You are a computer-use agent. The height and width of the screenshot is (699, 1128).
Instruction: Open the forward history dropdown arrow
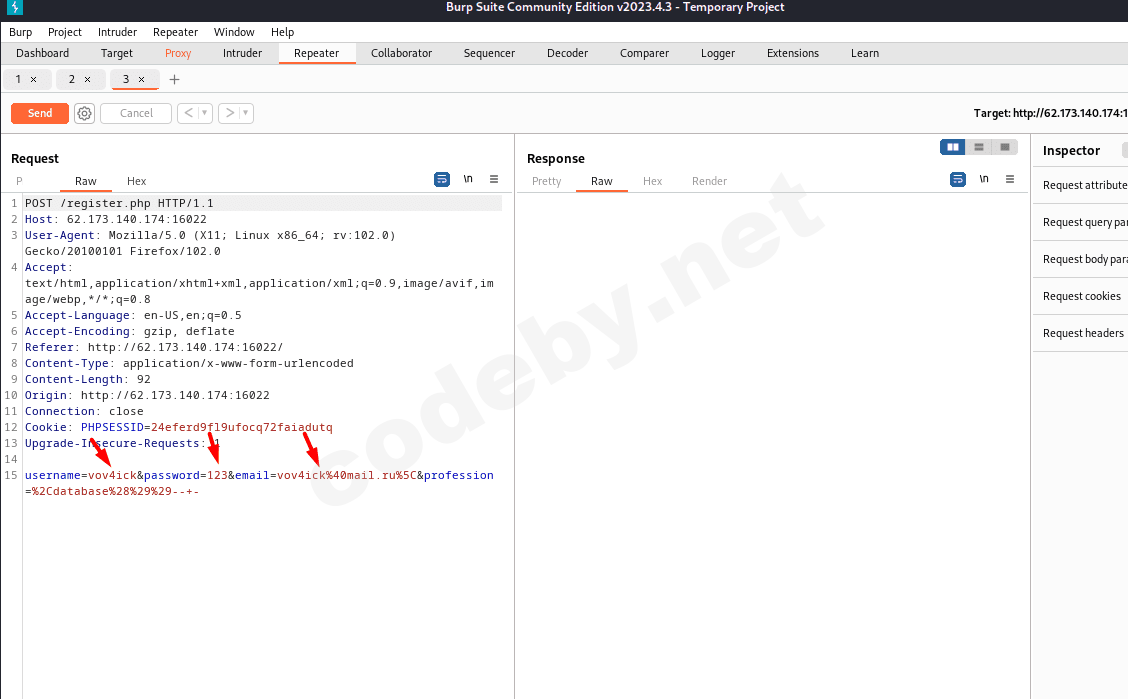(246, 113)
